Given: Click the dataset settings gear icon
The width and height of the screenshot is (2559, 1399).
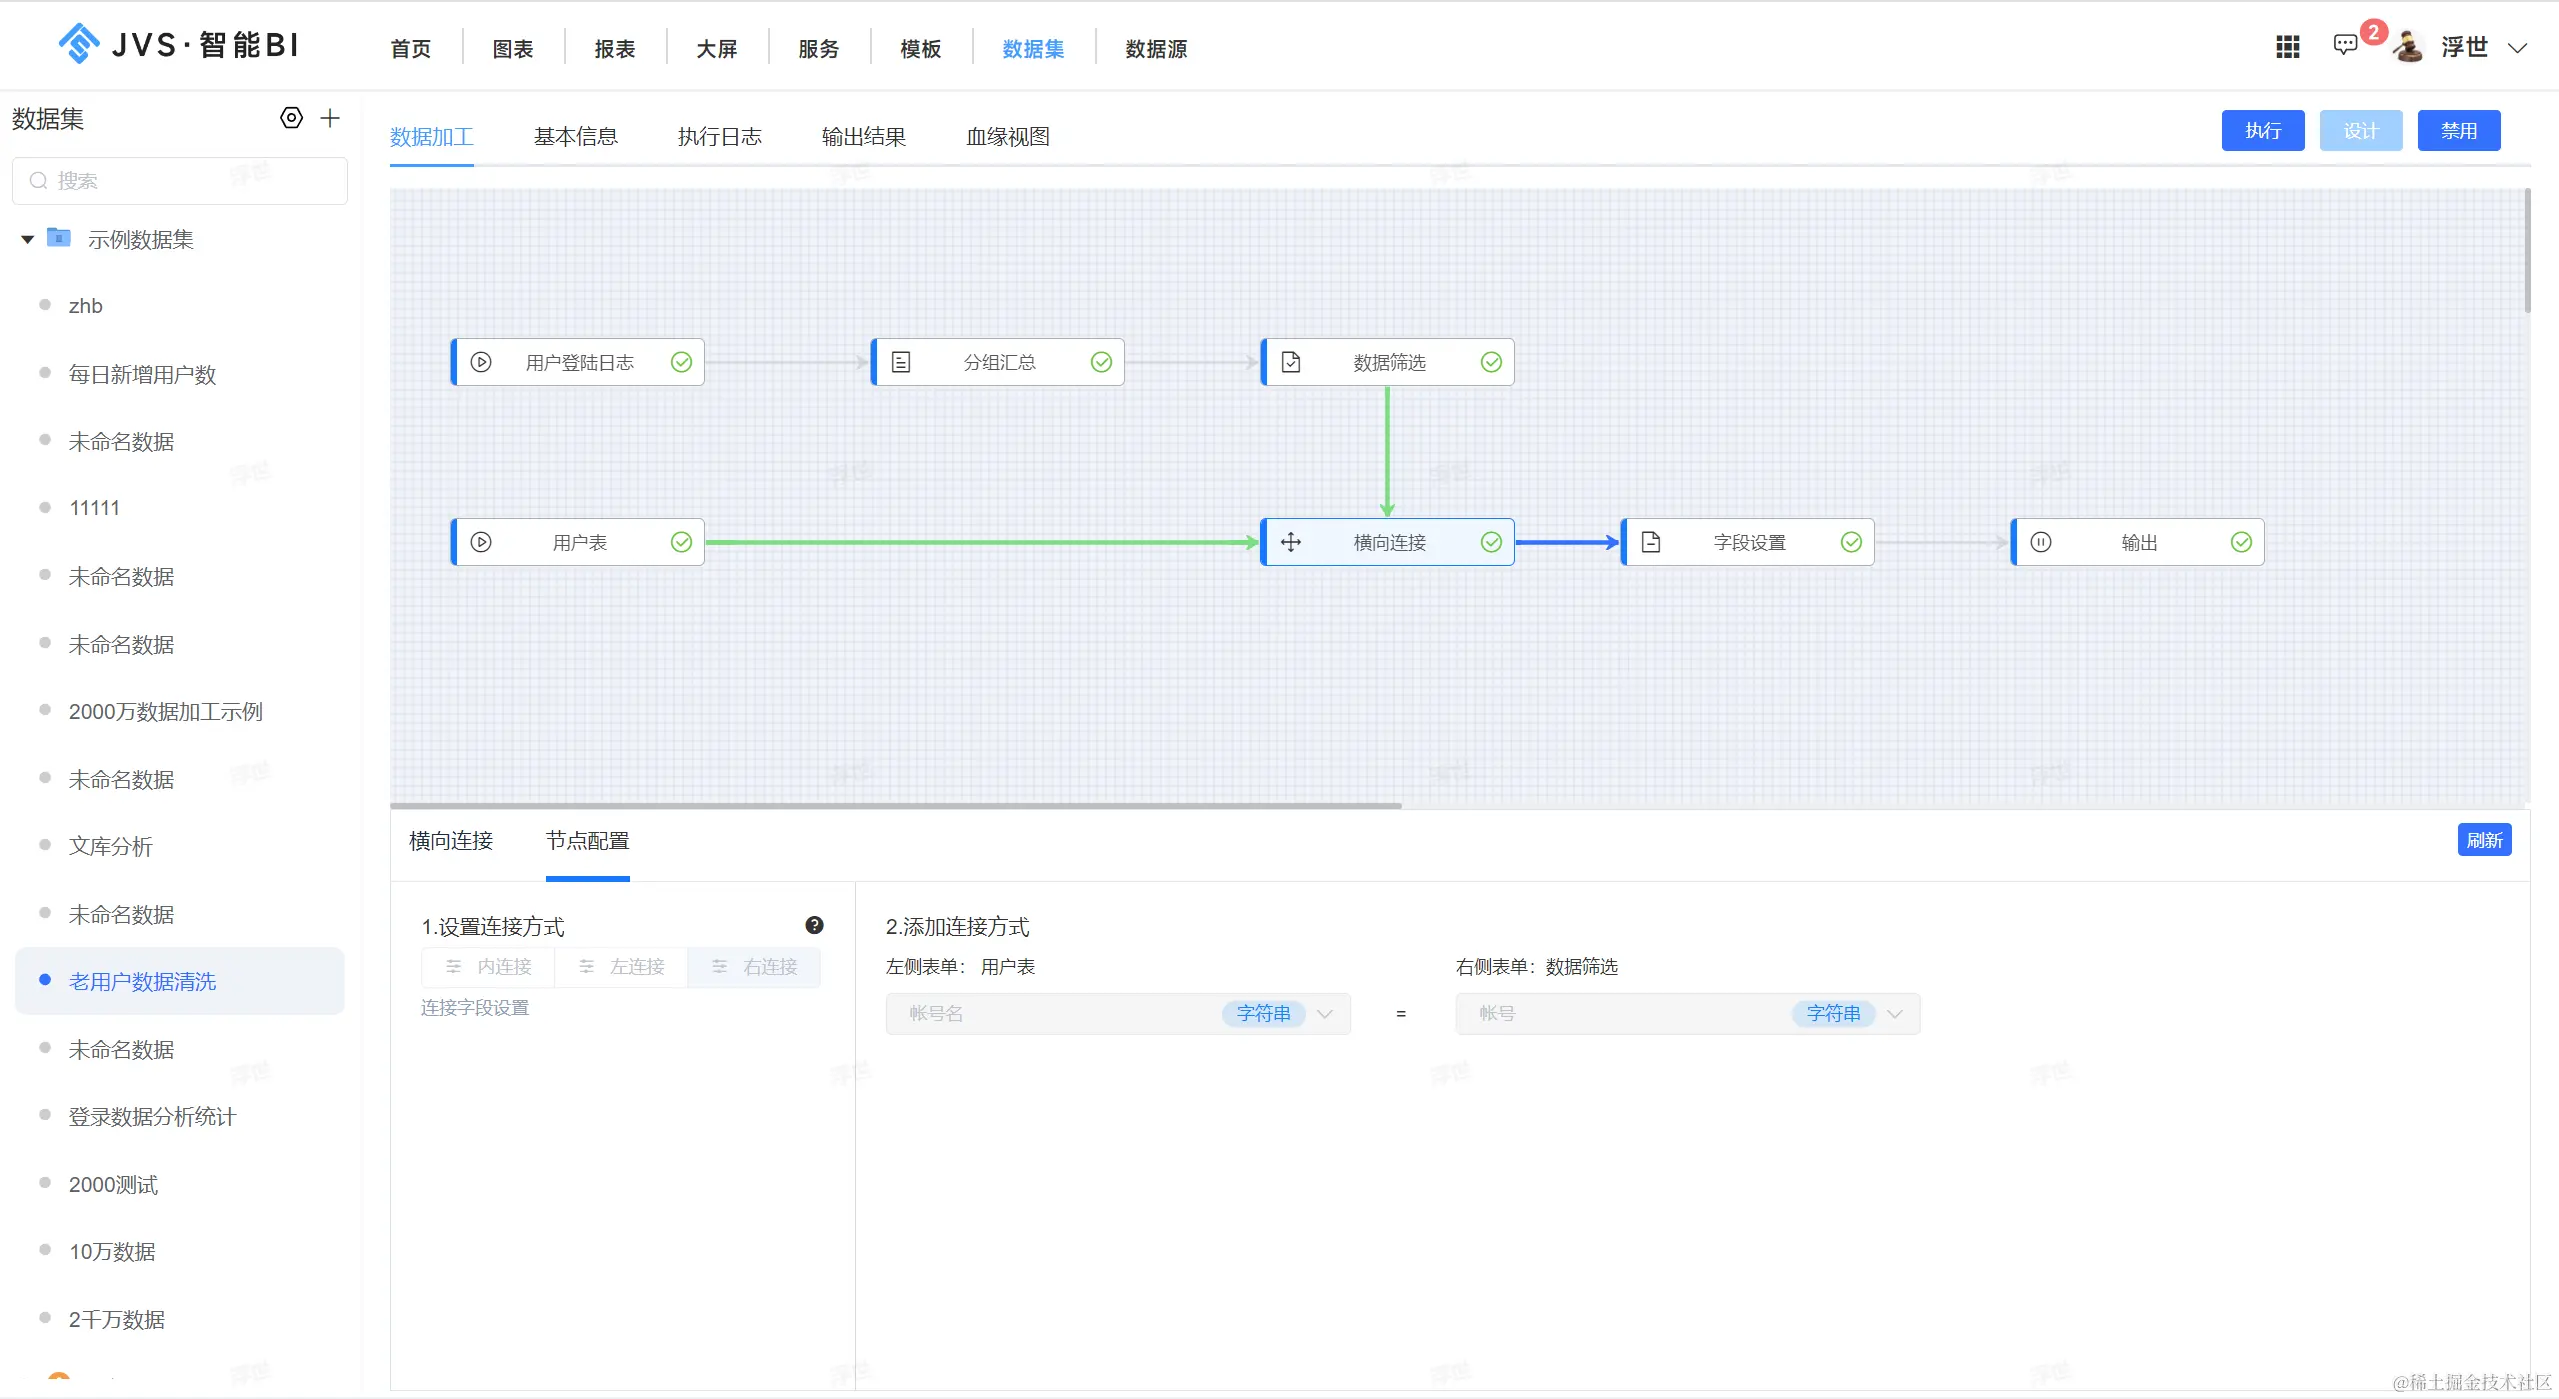Looking at the screenshot, I should (x=291, y=118).
